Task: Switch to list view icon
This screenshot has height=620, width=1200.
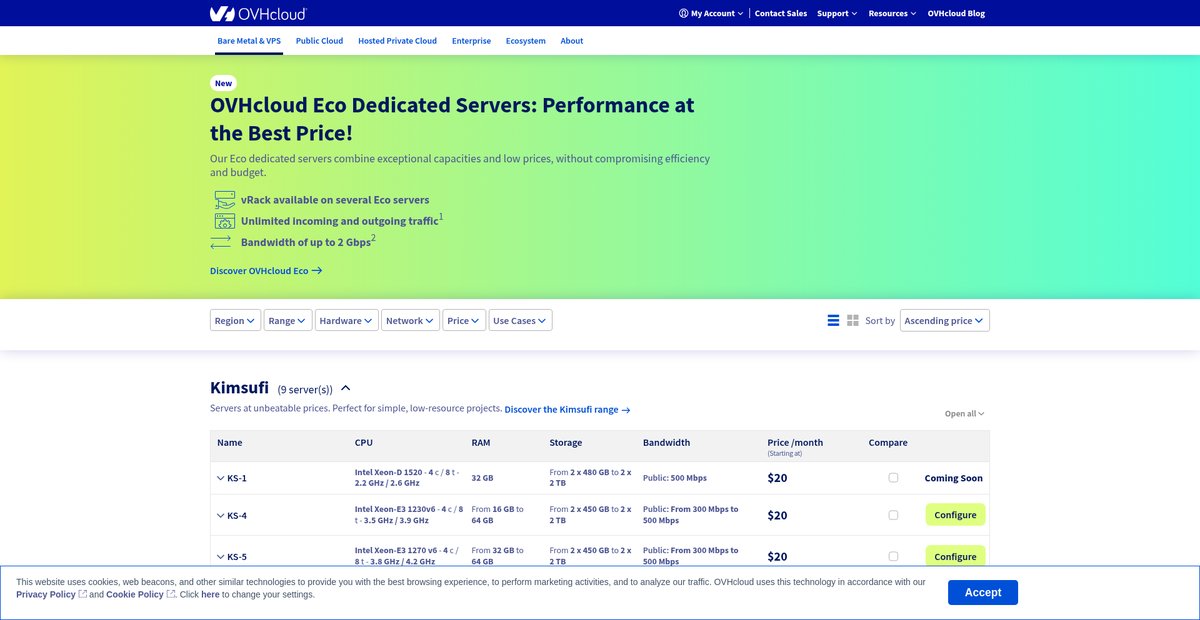Action: click(x=833, y=320)
